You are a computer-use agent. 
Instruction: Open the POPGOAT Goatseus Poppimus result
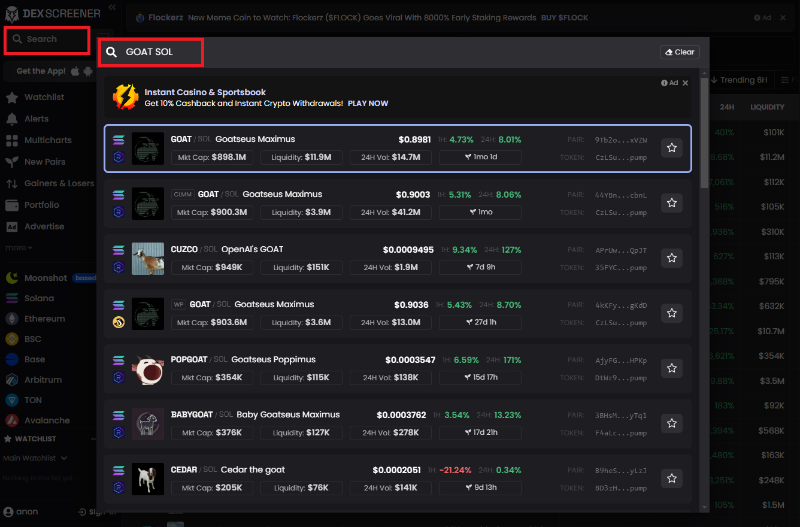point(397,368)
